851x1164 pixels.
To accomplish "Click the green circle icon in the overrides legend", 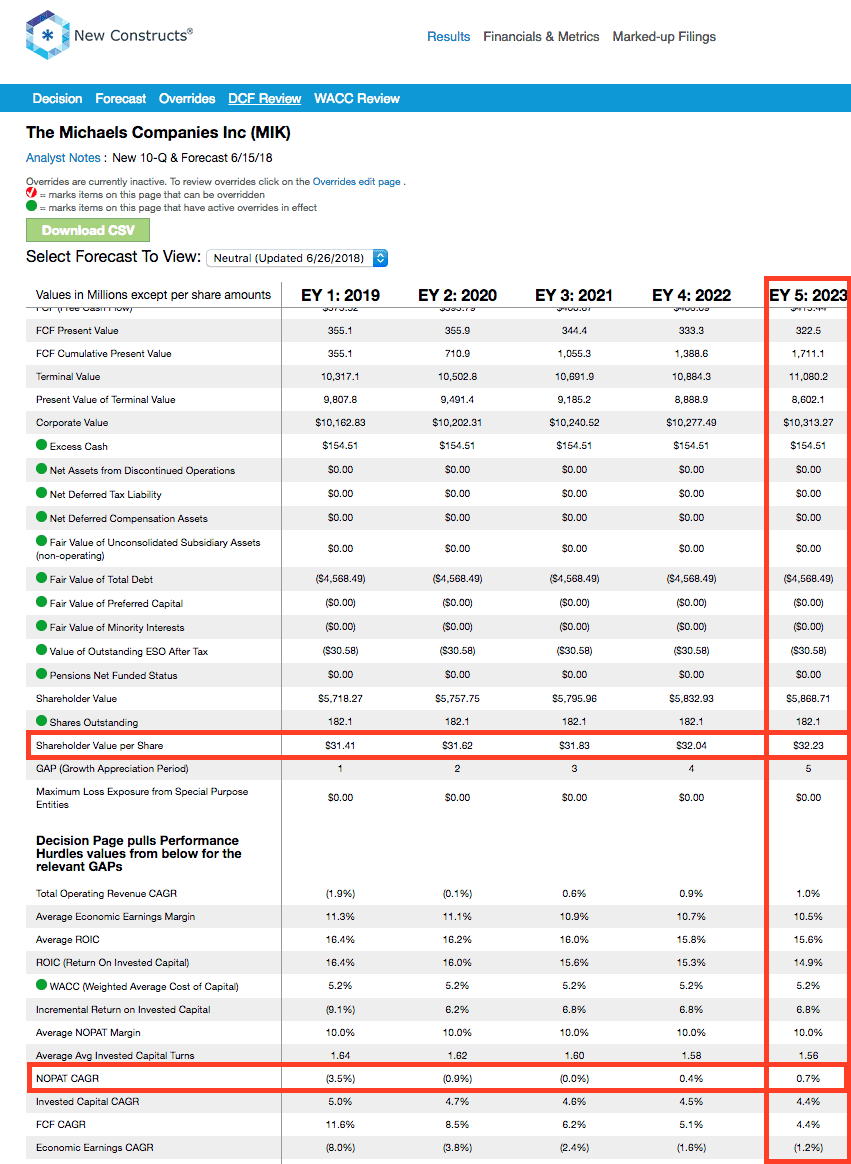I will [31, 207].
